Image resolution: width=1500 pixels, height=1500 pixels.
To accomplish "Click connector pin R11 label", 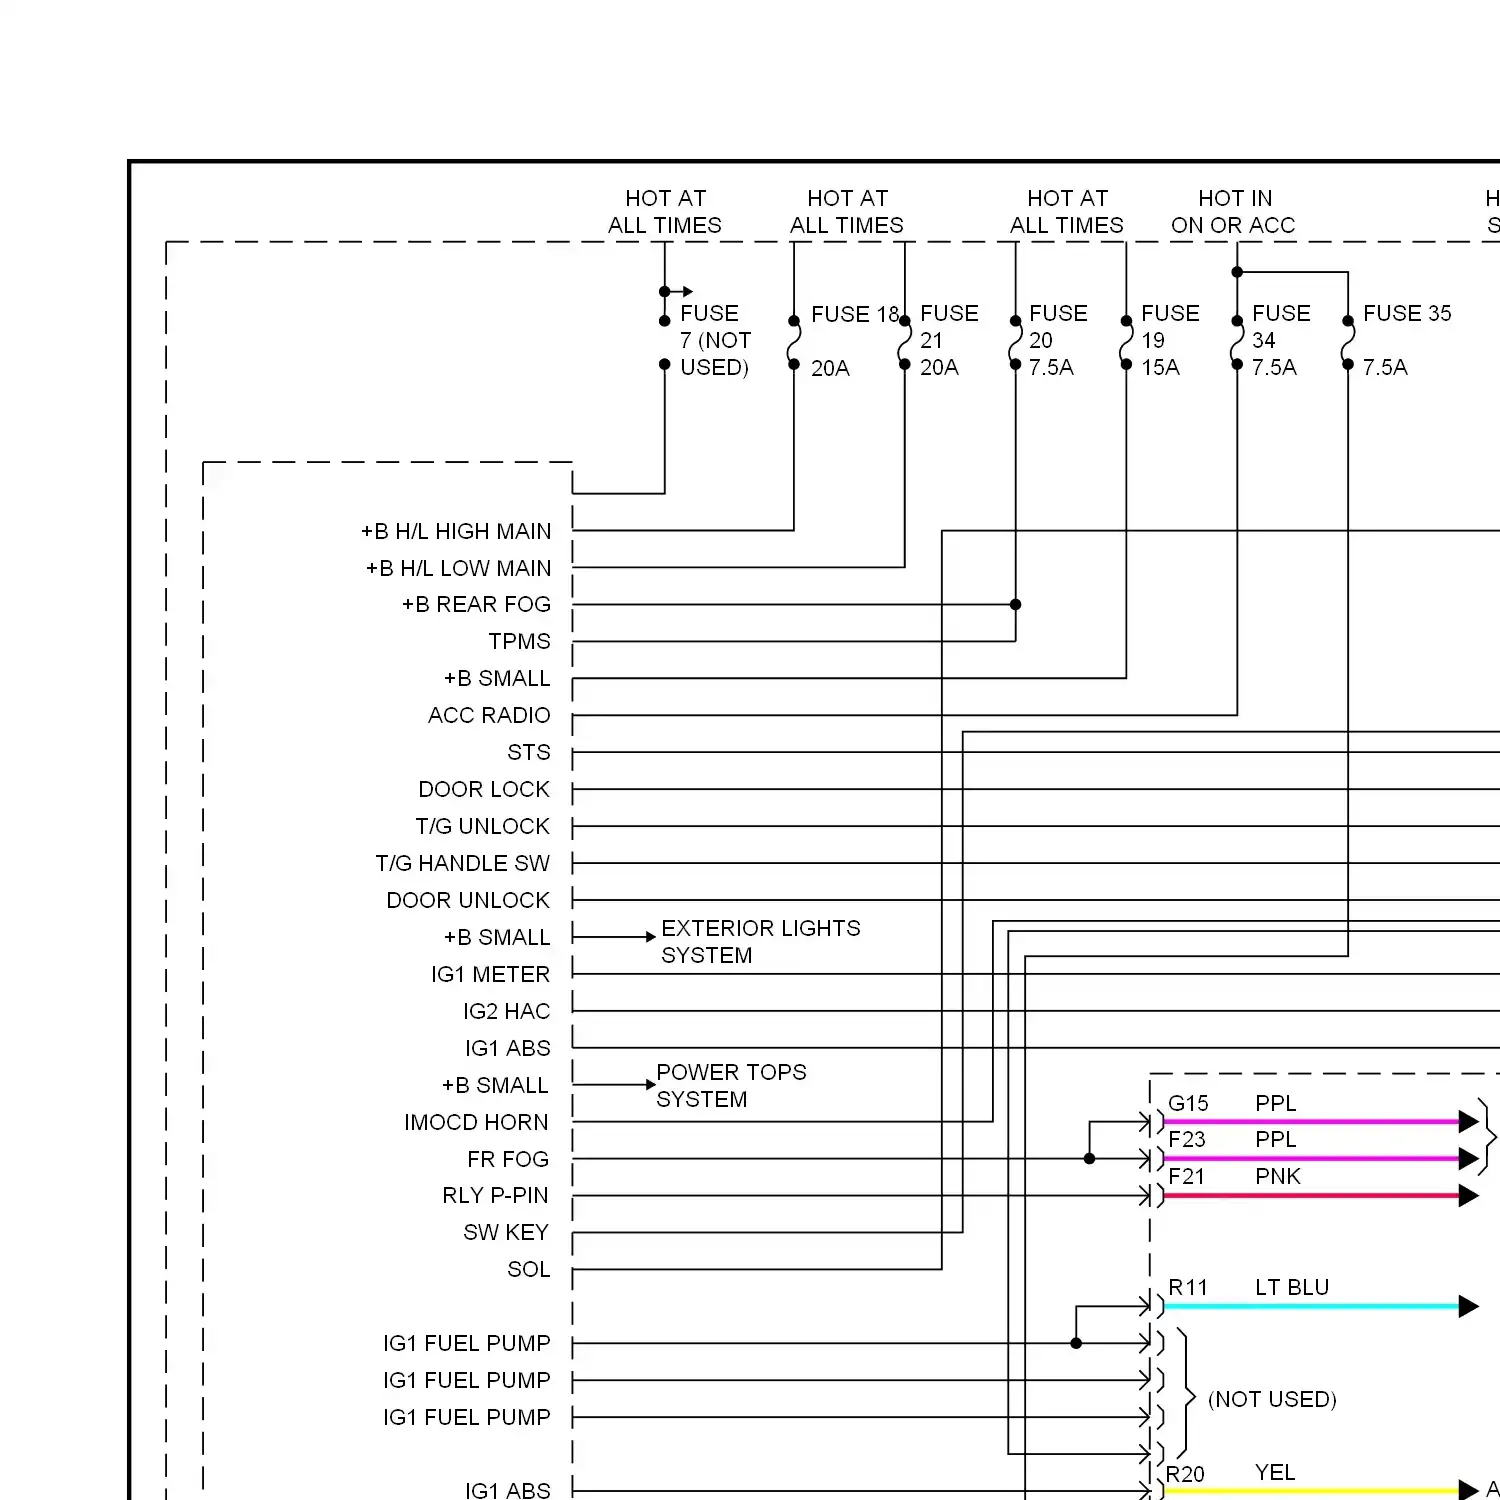I will point(1188,1287).
